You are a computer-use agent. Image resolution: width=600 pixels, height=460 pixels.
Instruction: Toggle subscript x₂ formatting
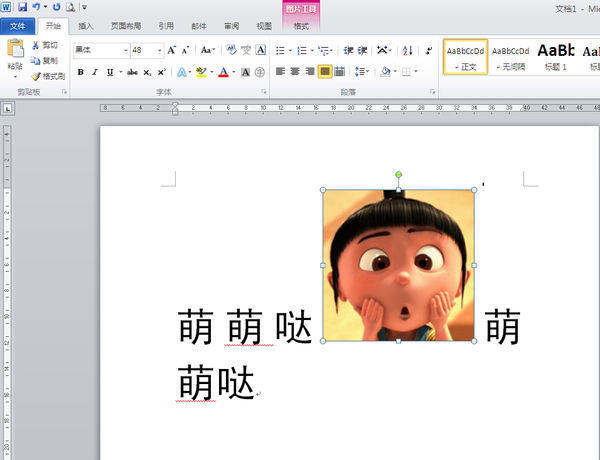click(x=147, y=72)
